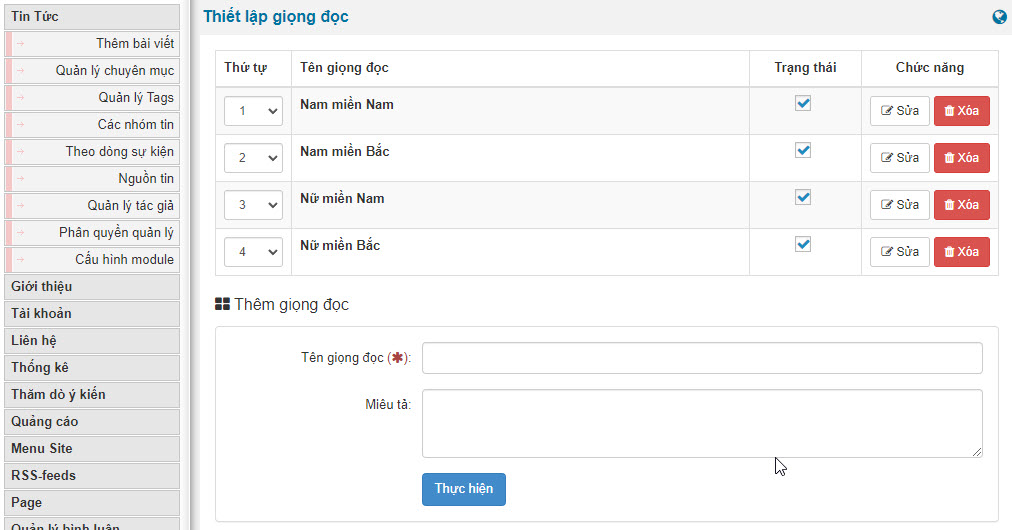Disable status checkbox for Nữ miền Bắc
This screenshot has width=1012, height=530.
(803, 245)
